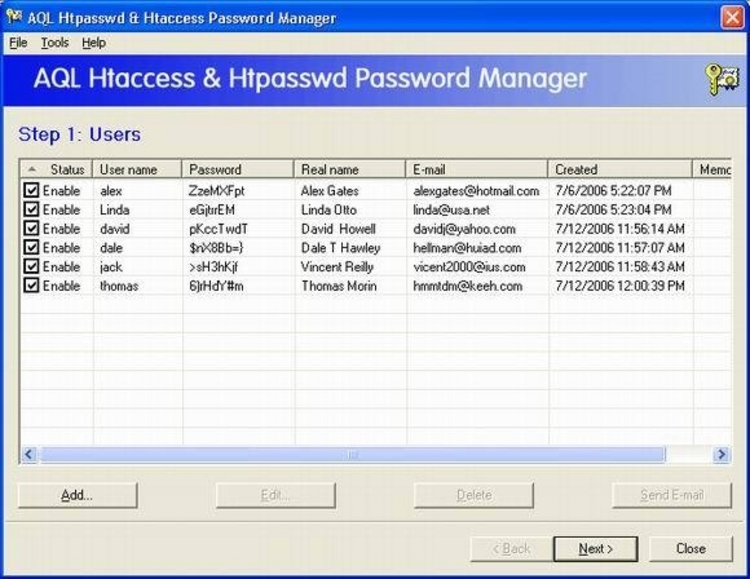Screen dimensions: 750x579
Task: Disable the checkbox for user thomas
Action: click(31, 286)
